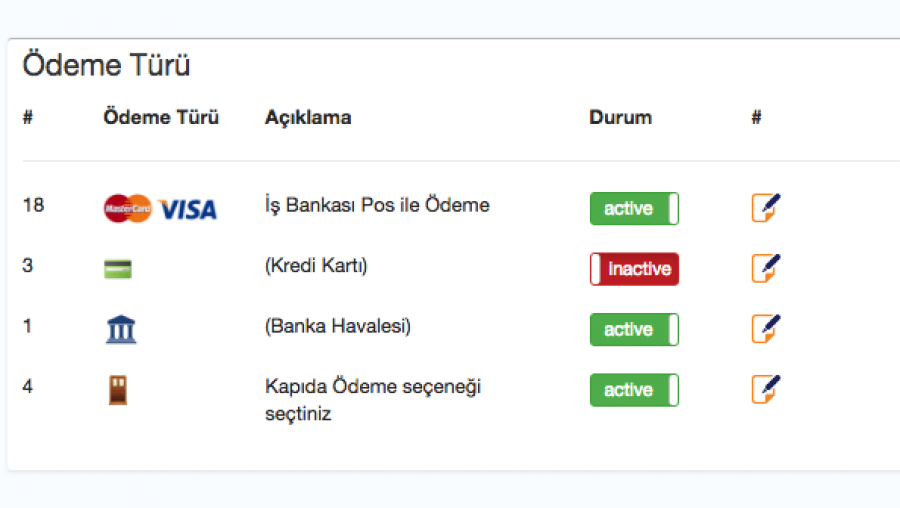Click the Açıklama column header
900x508 pixels.
tap(308, 118)
